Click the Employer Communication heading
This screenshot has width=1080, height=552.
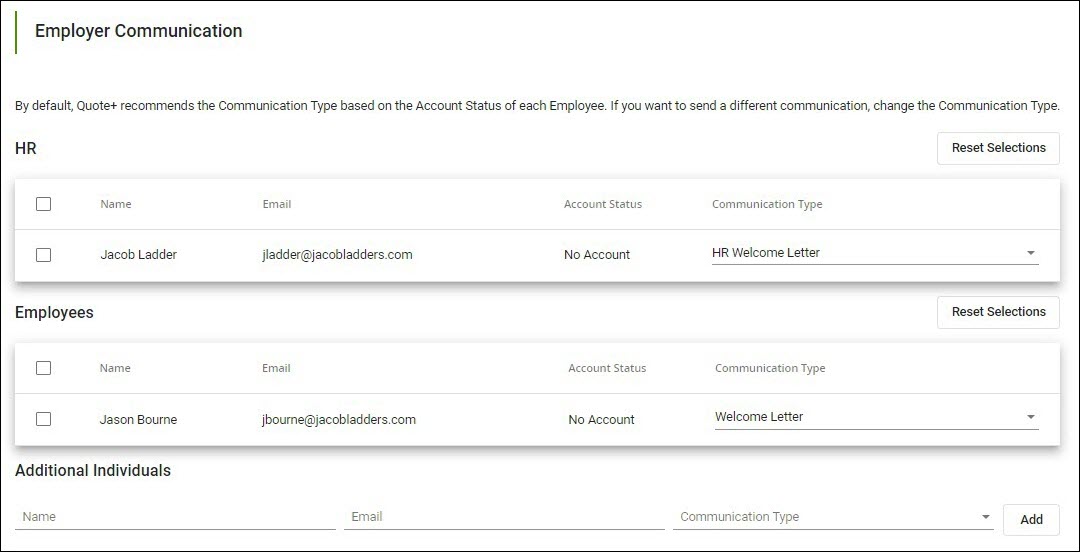point(138,31)
